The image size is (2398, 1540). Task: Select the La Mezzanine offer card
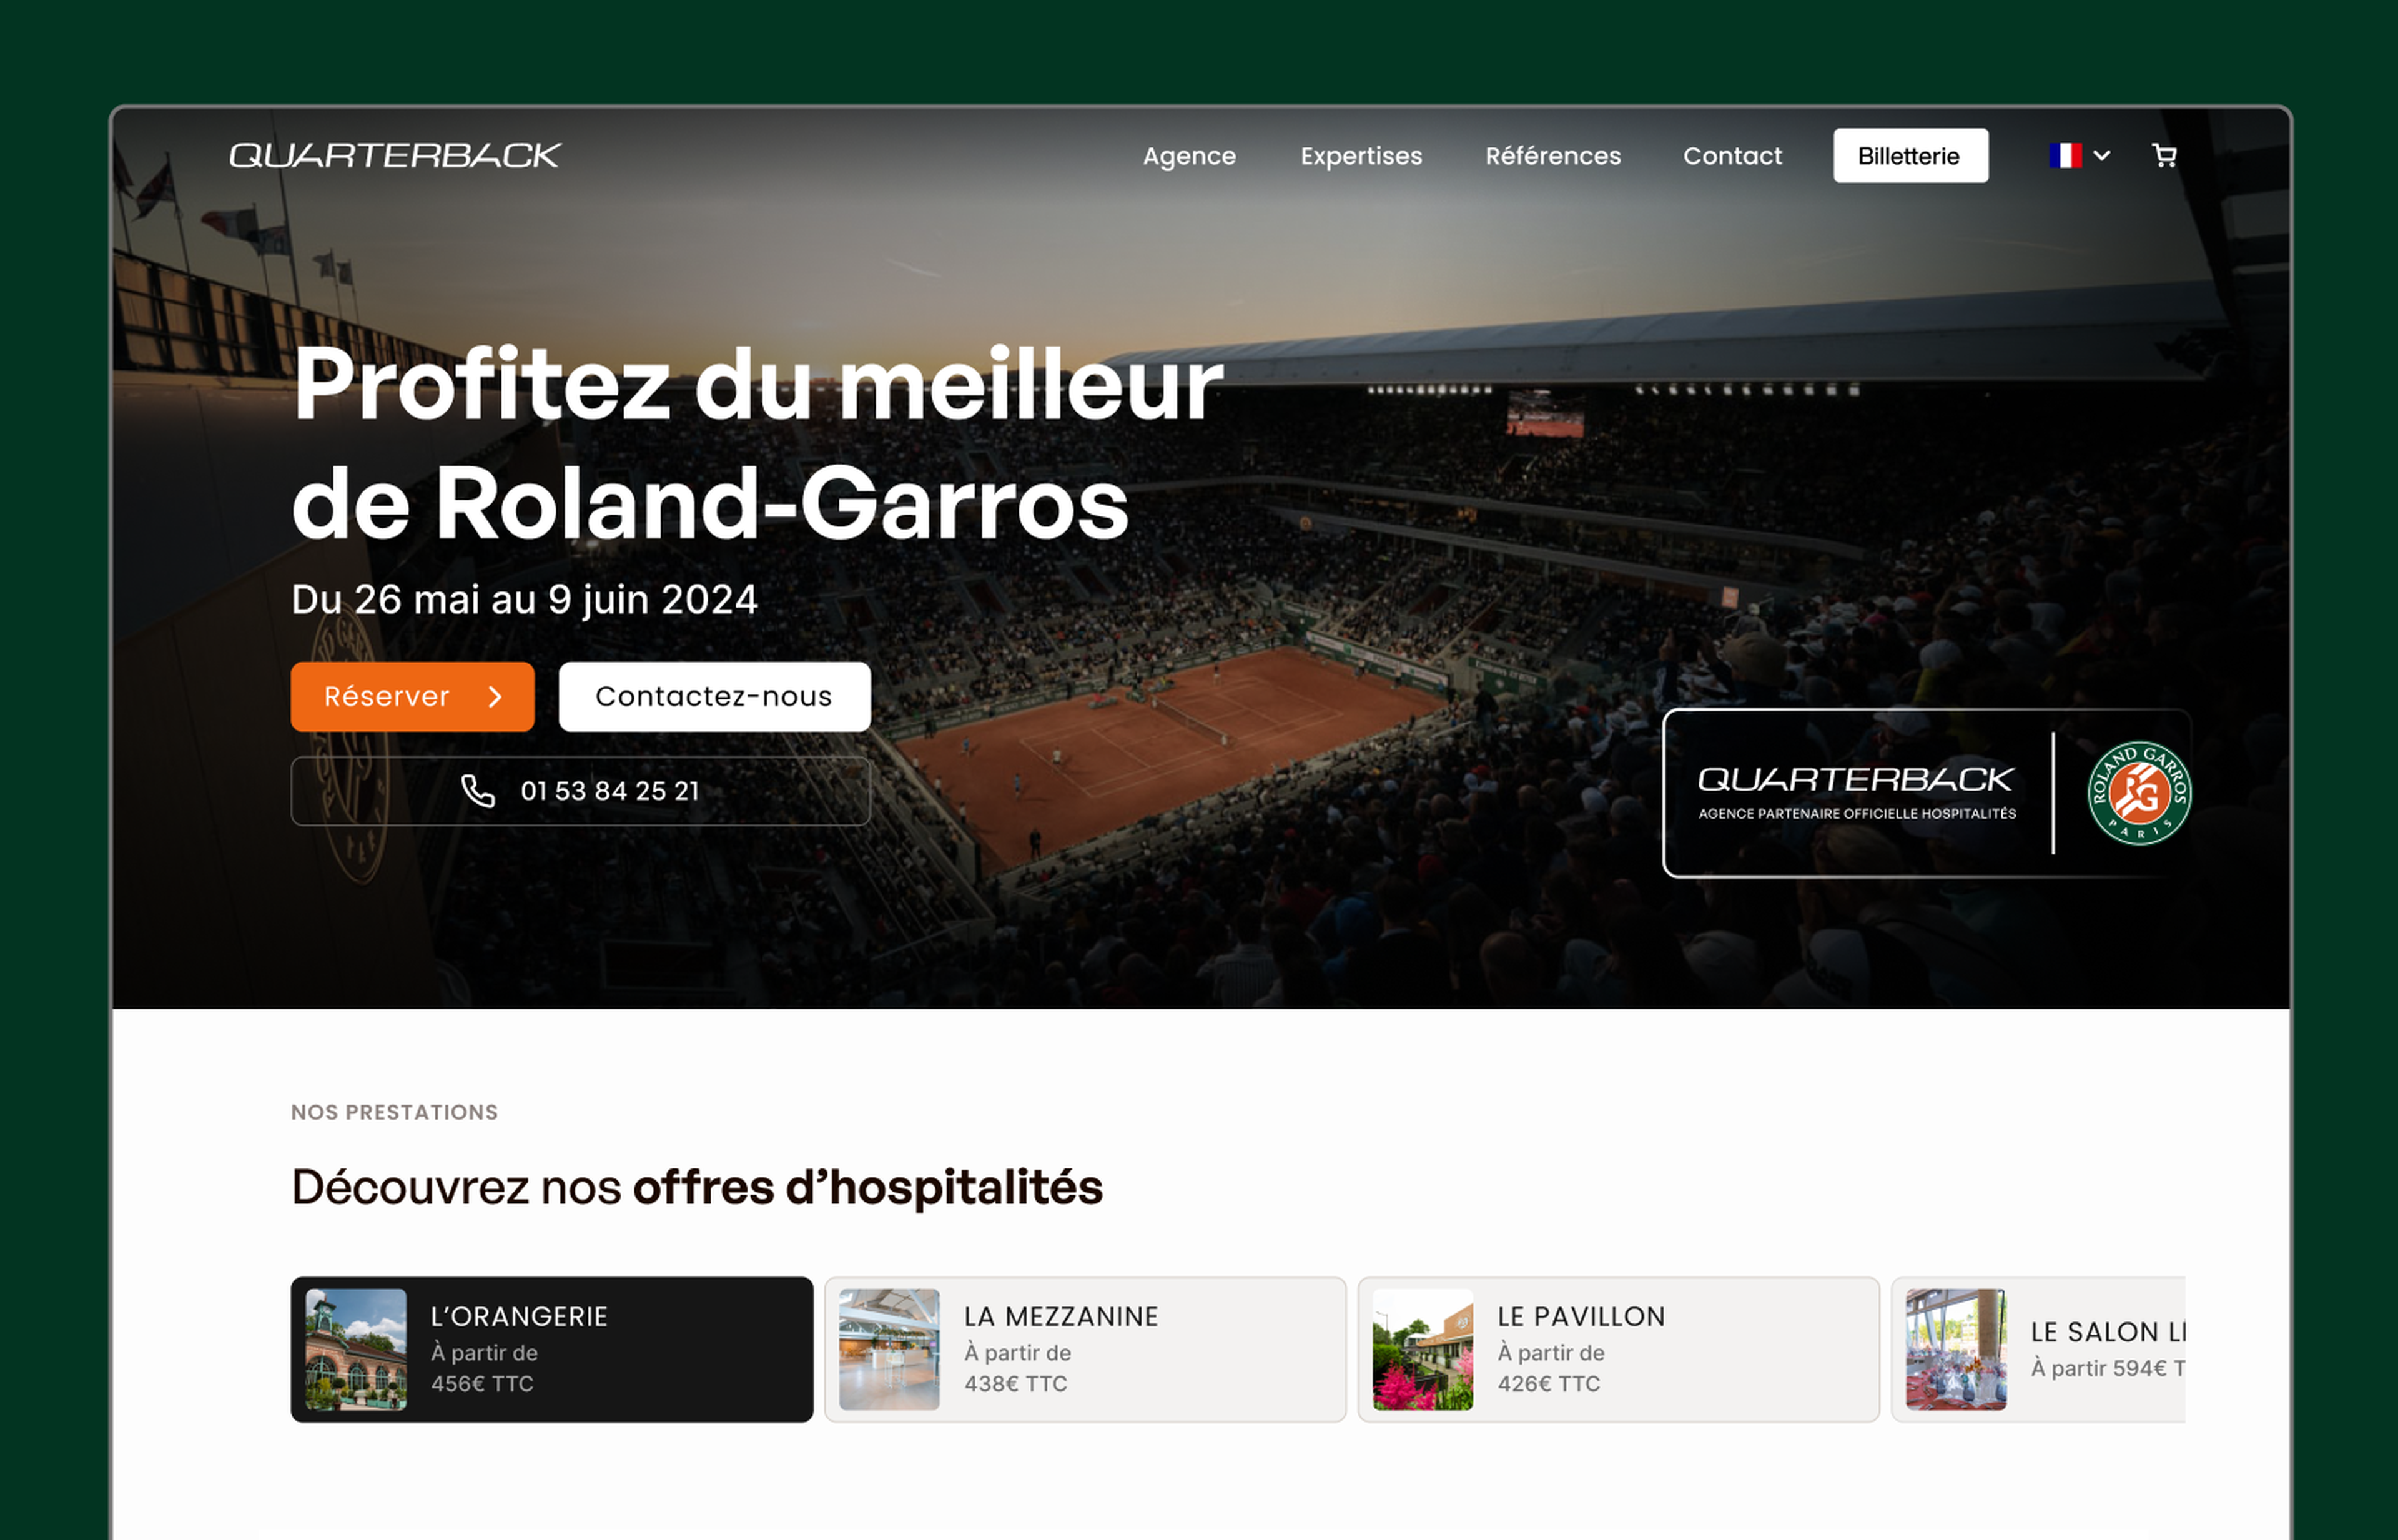(1085, 1350)
